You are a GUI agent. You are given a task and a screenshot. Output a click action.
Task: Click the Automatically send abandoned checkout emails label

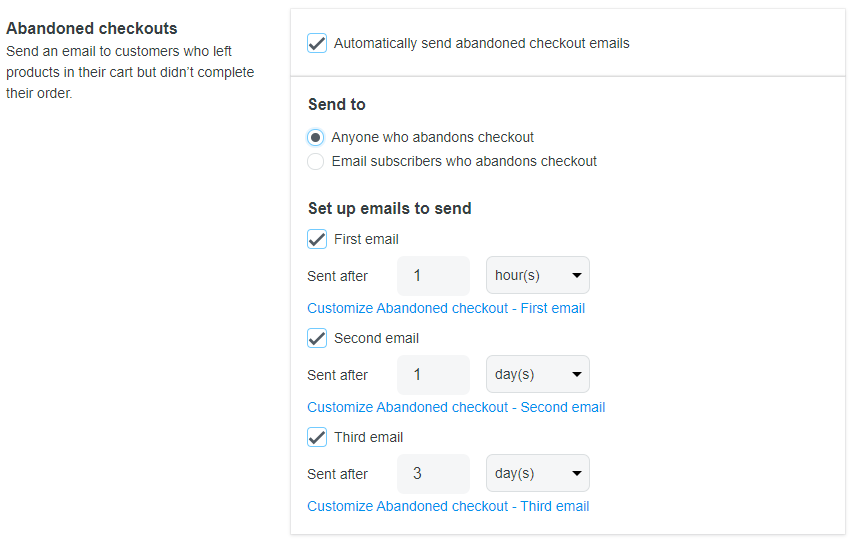coord(481,43)
